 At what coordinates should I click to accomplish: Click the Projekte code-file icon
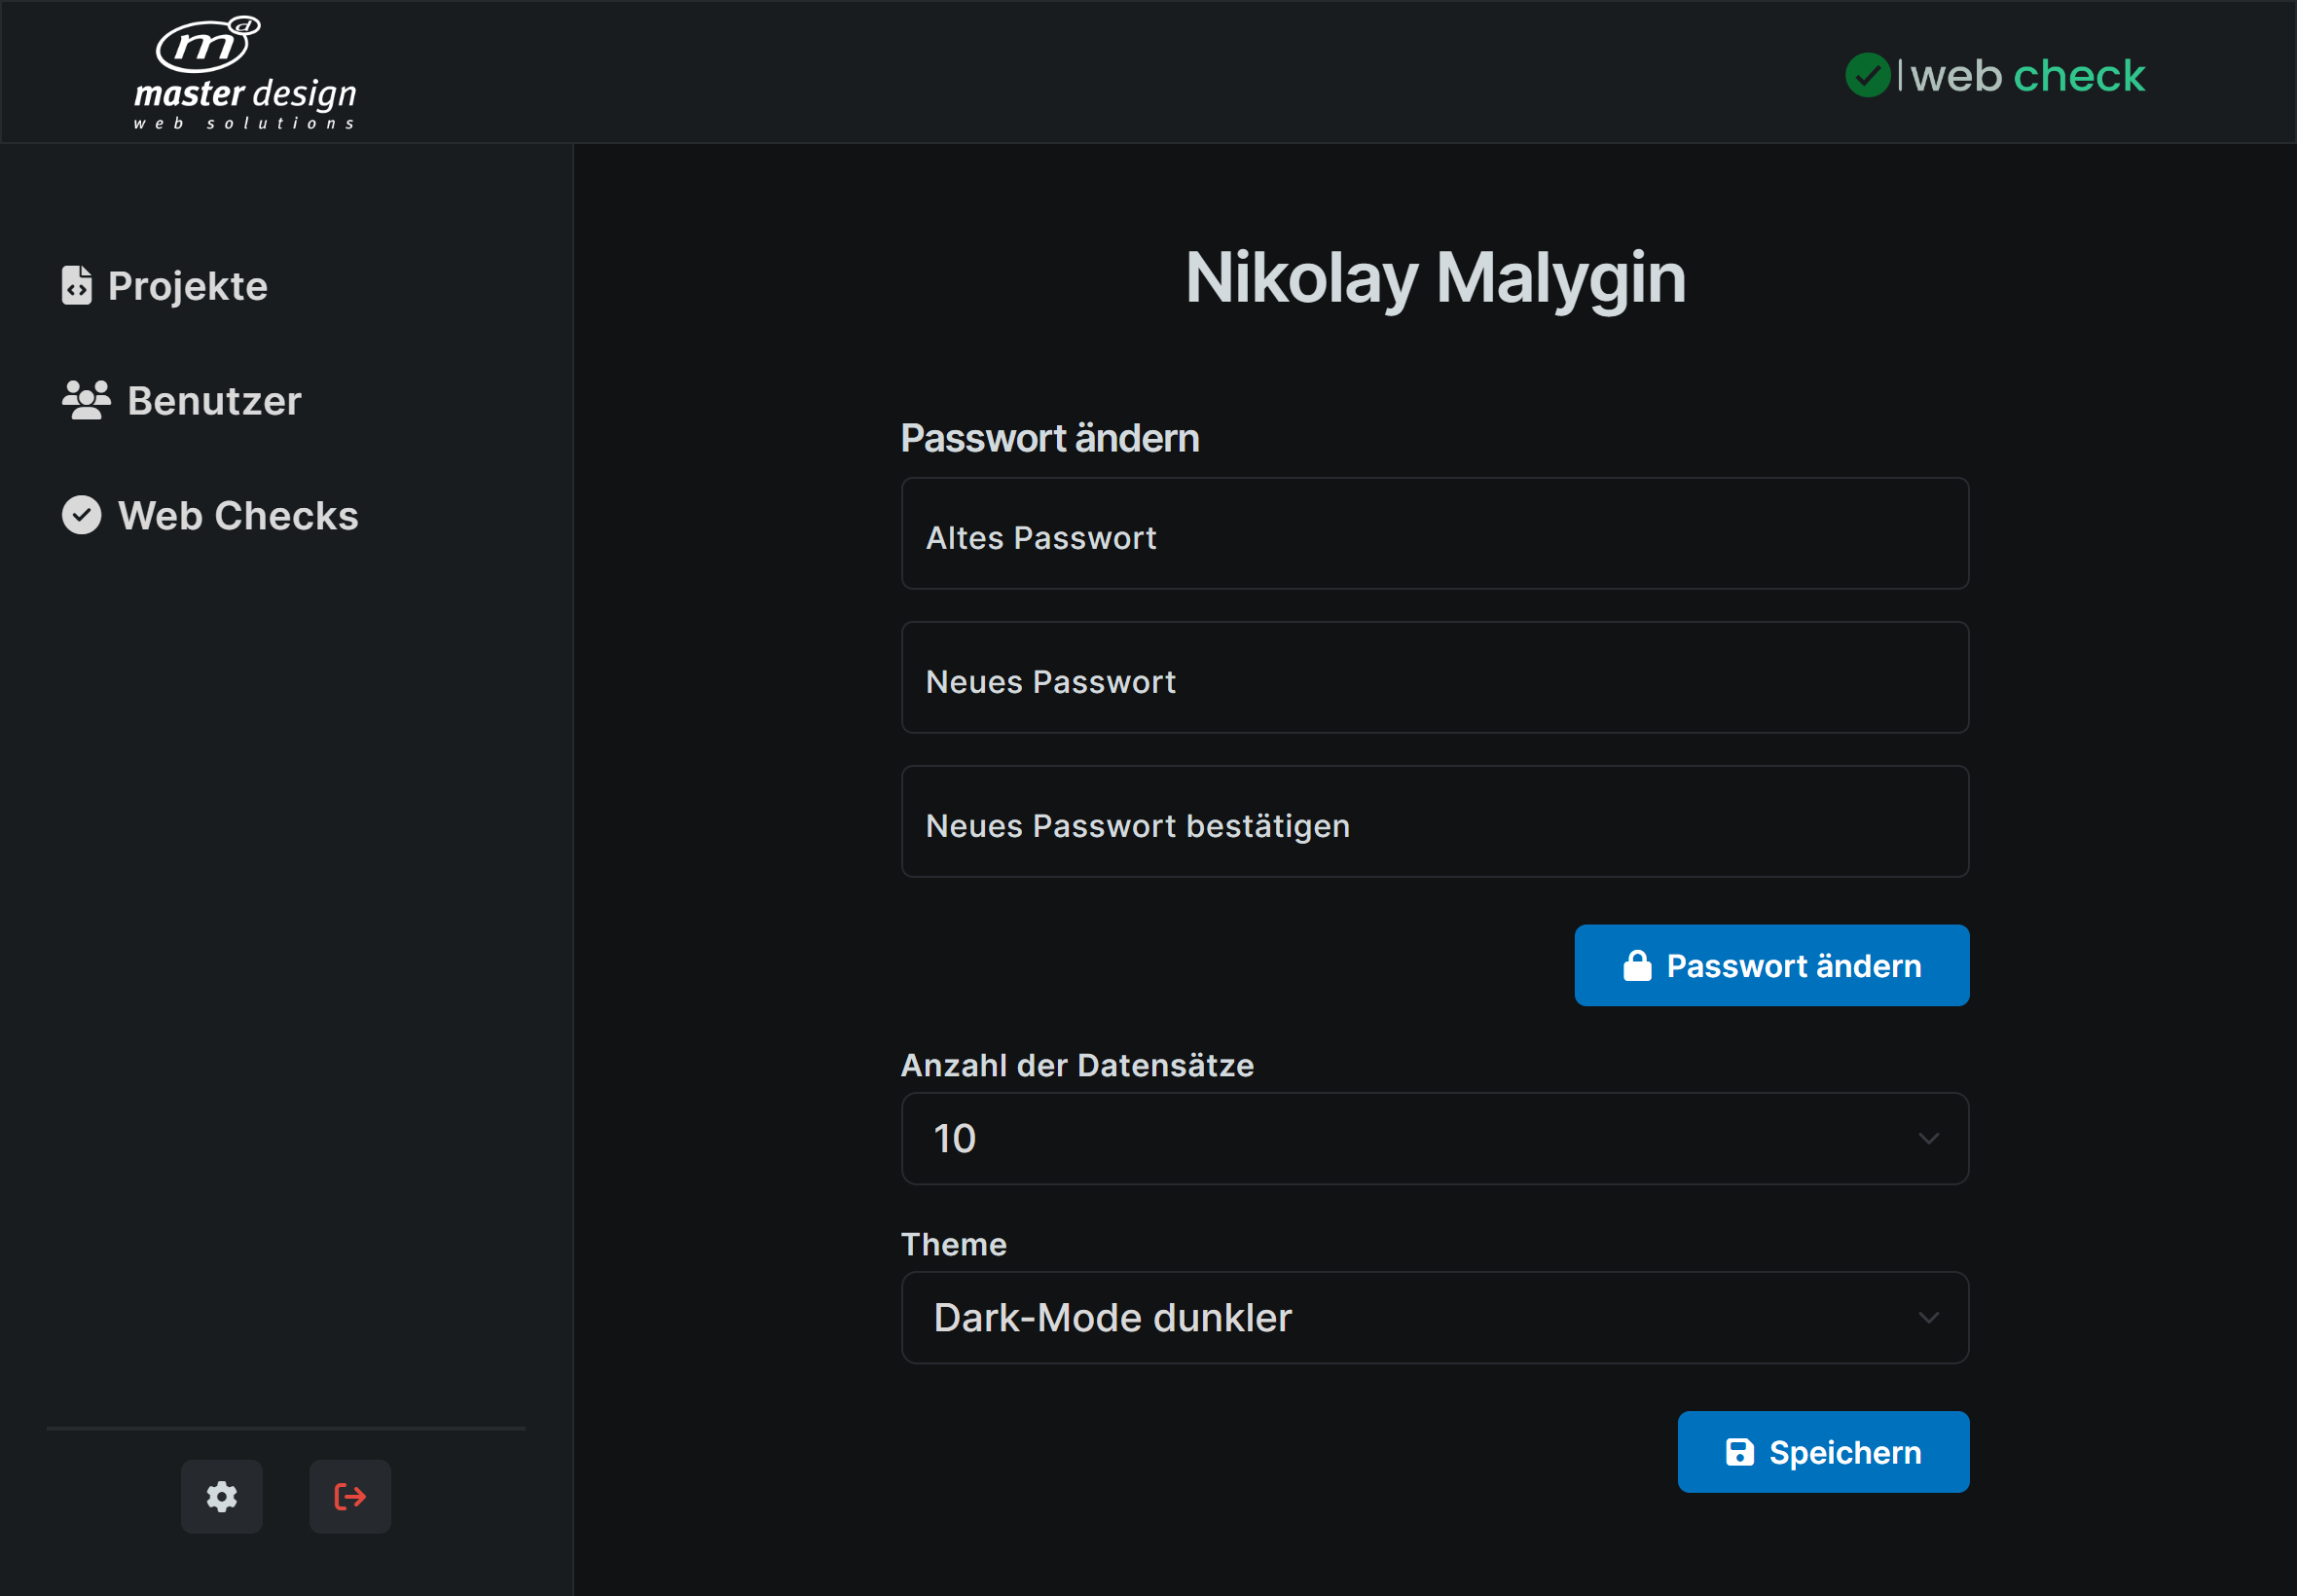pos(77,285)
